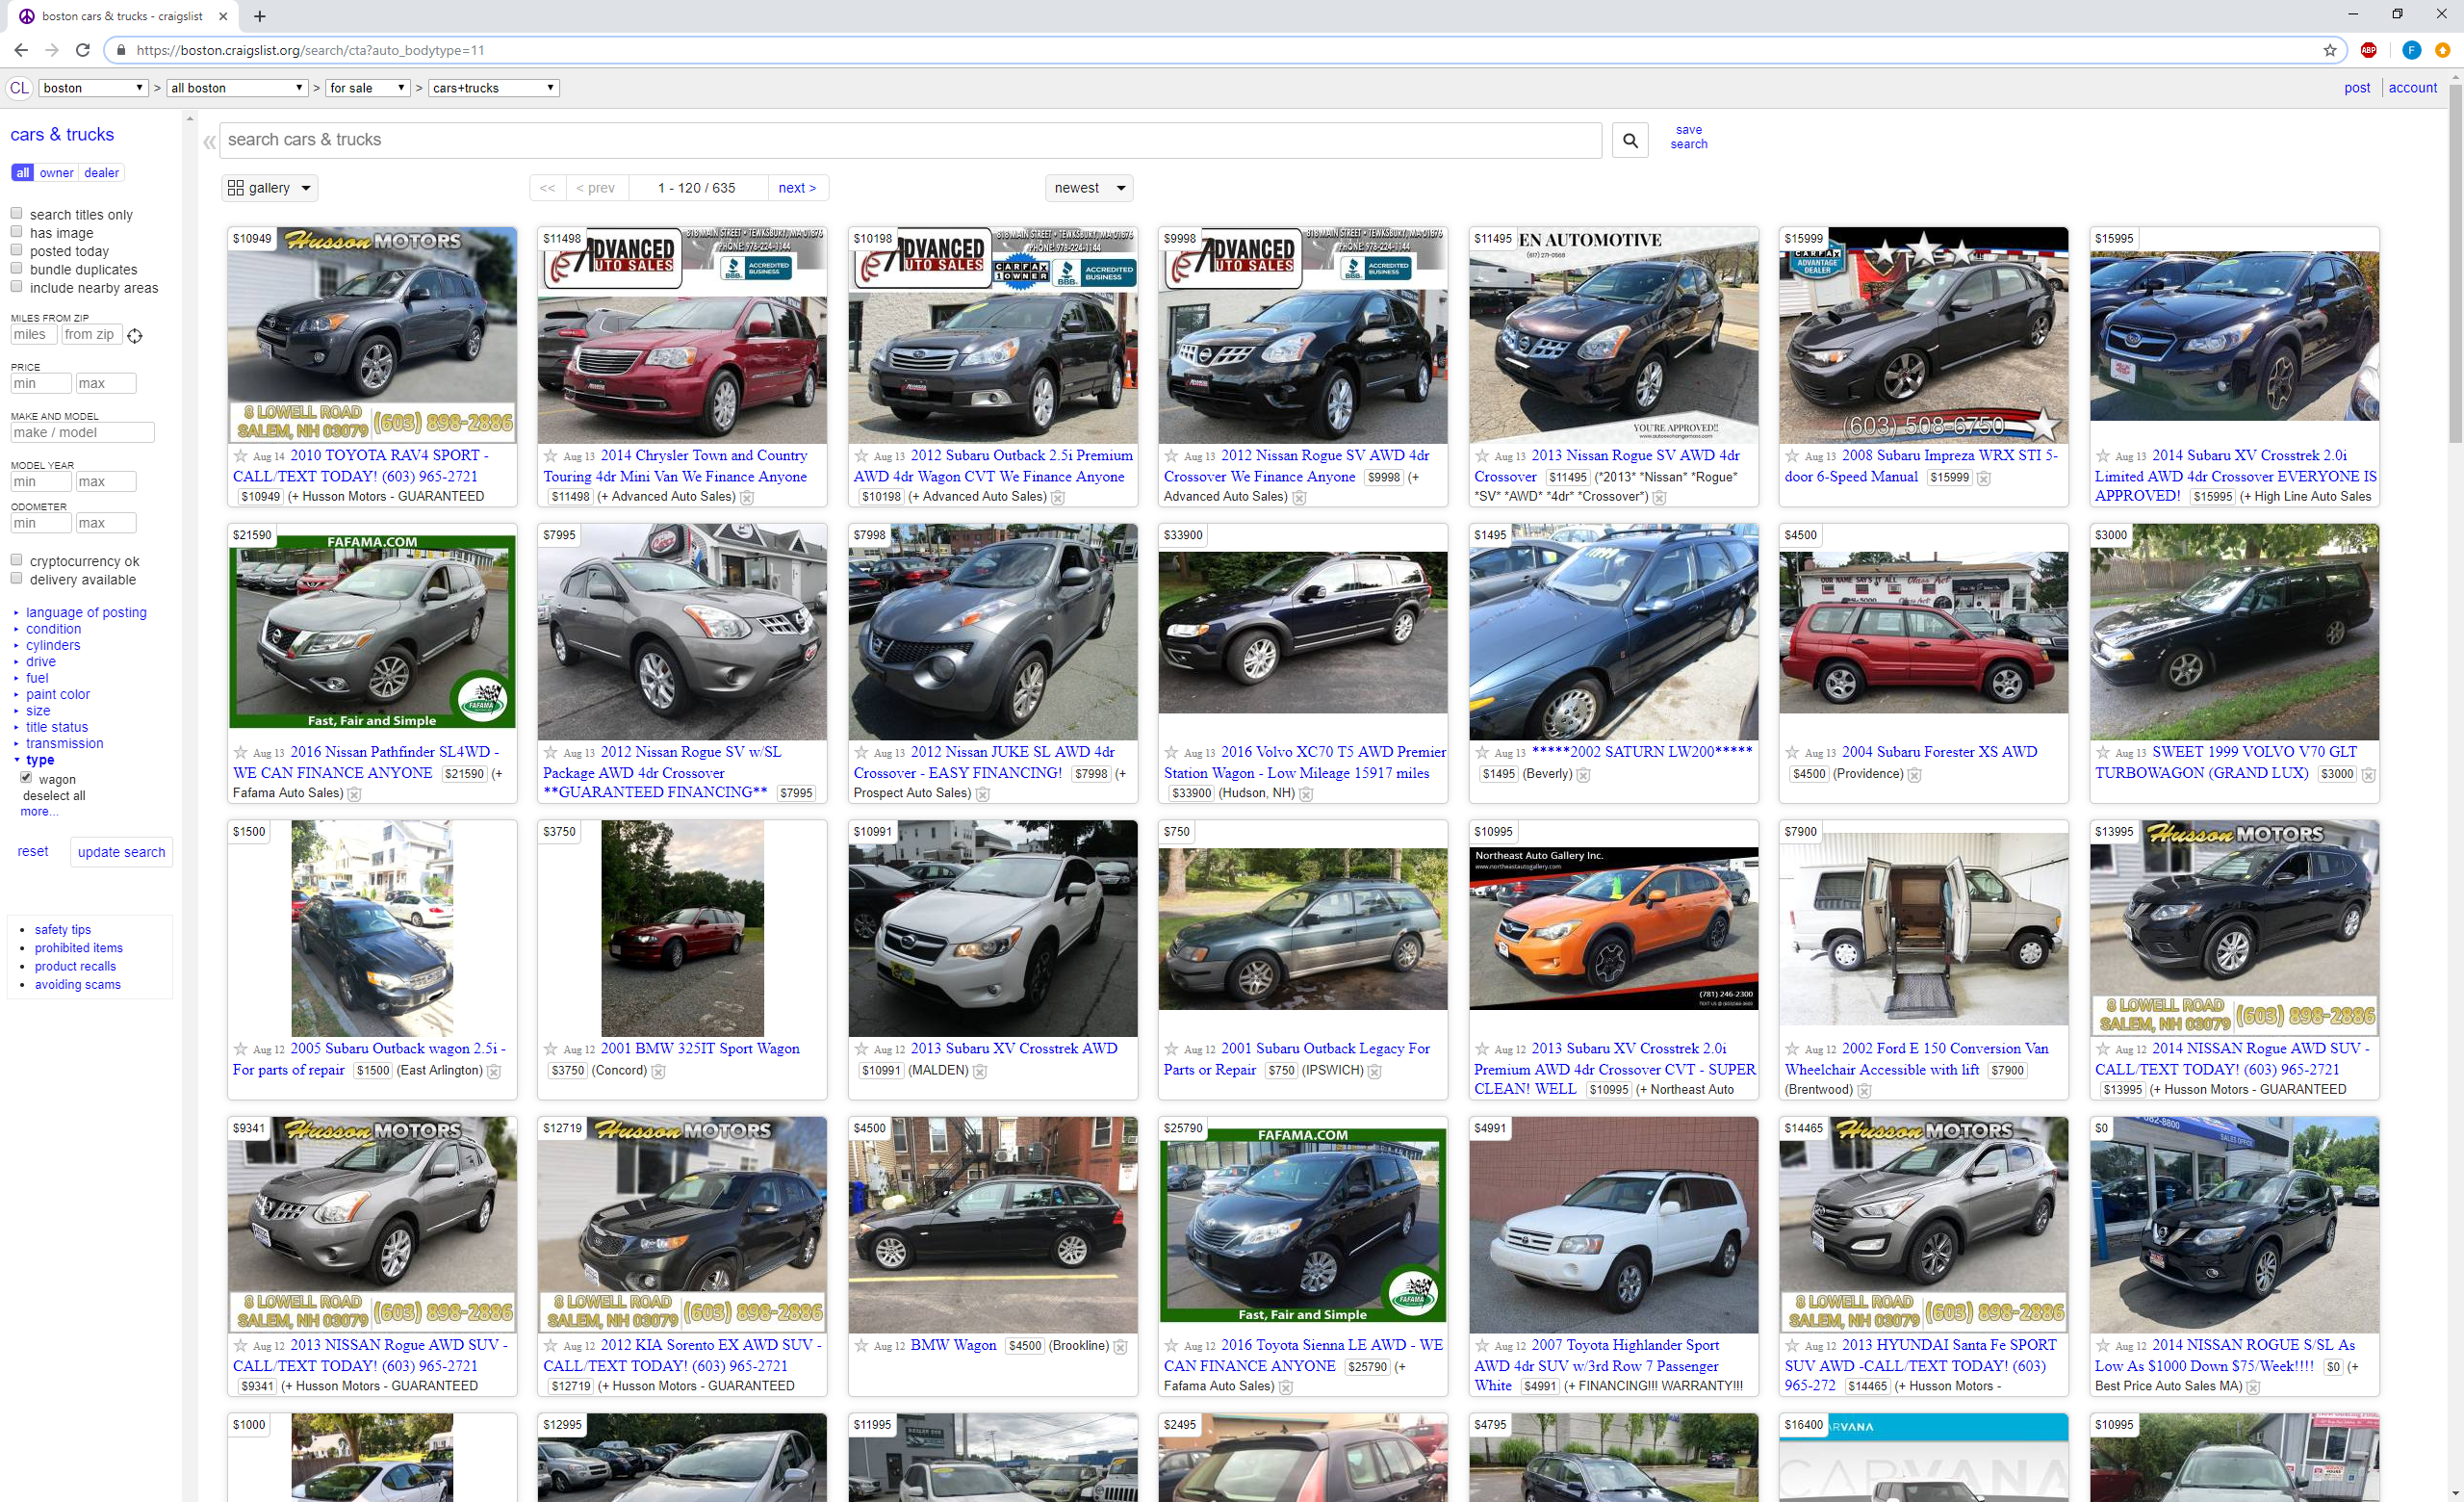
Task: Open the account link
Action: point(2413,88)
